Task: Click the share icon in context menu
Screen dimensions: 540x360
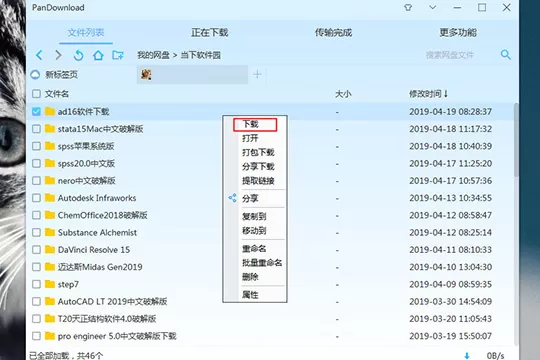Action: [x=232, y=198]
